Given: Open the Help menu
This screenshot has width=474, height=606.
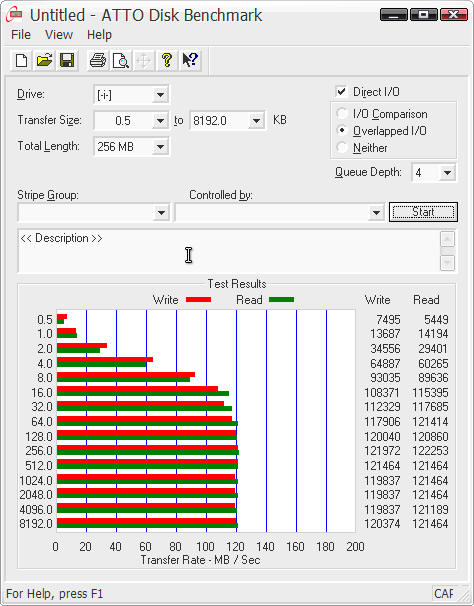Looking at the screenshot, I should pyautogui.click(x=99, y=35).
